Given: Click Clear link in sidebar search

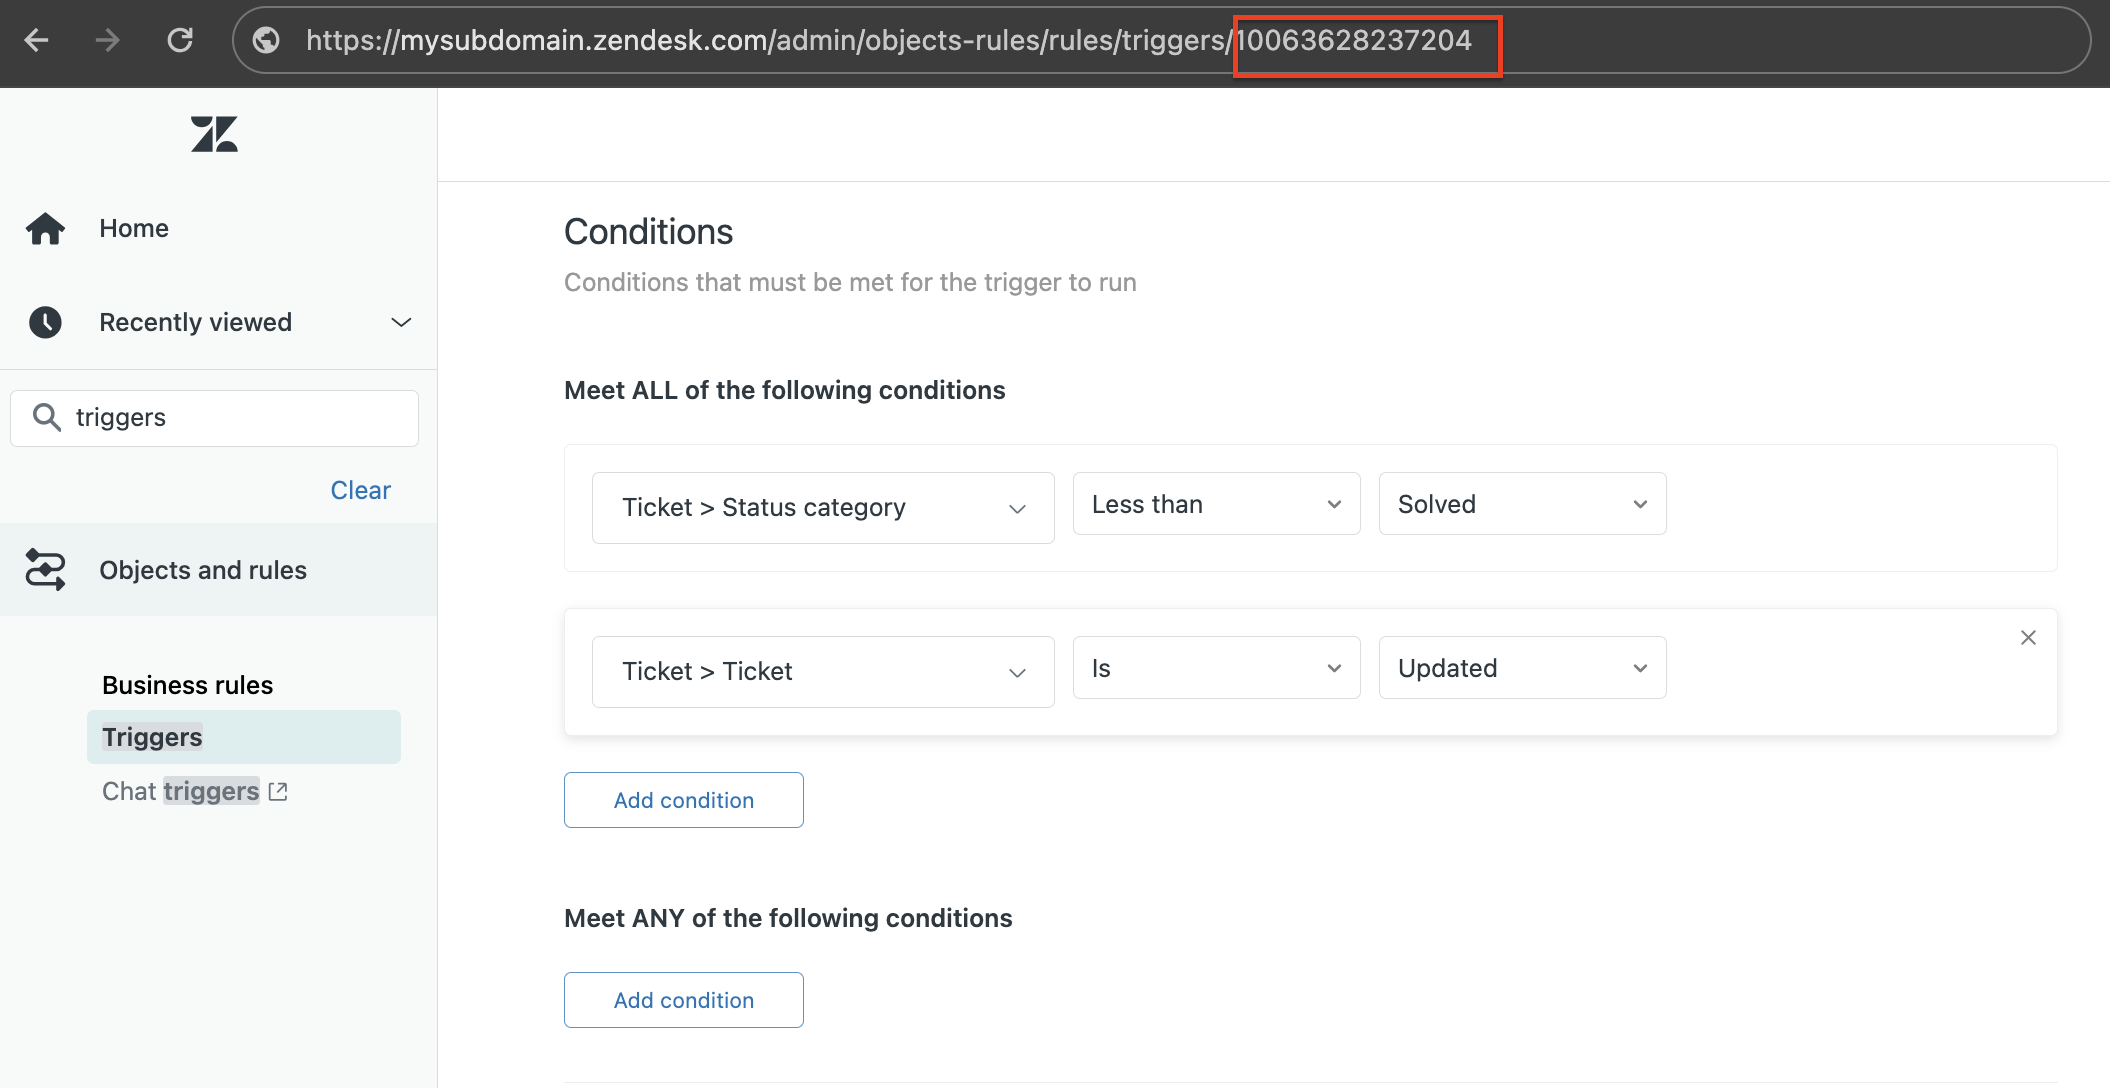Looking at the screenshot, I should (x=361, y=490).
